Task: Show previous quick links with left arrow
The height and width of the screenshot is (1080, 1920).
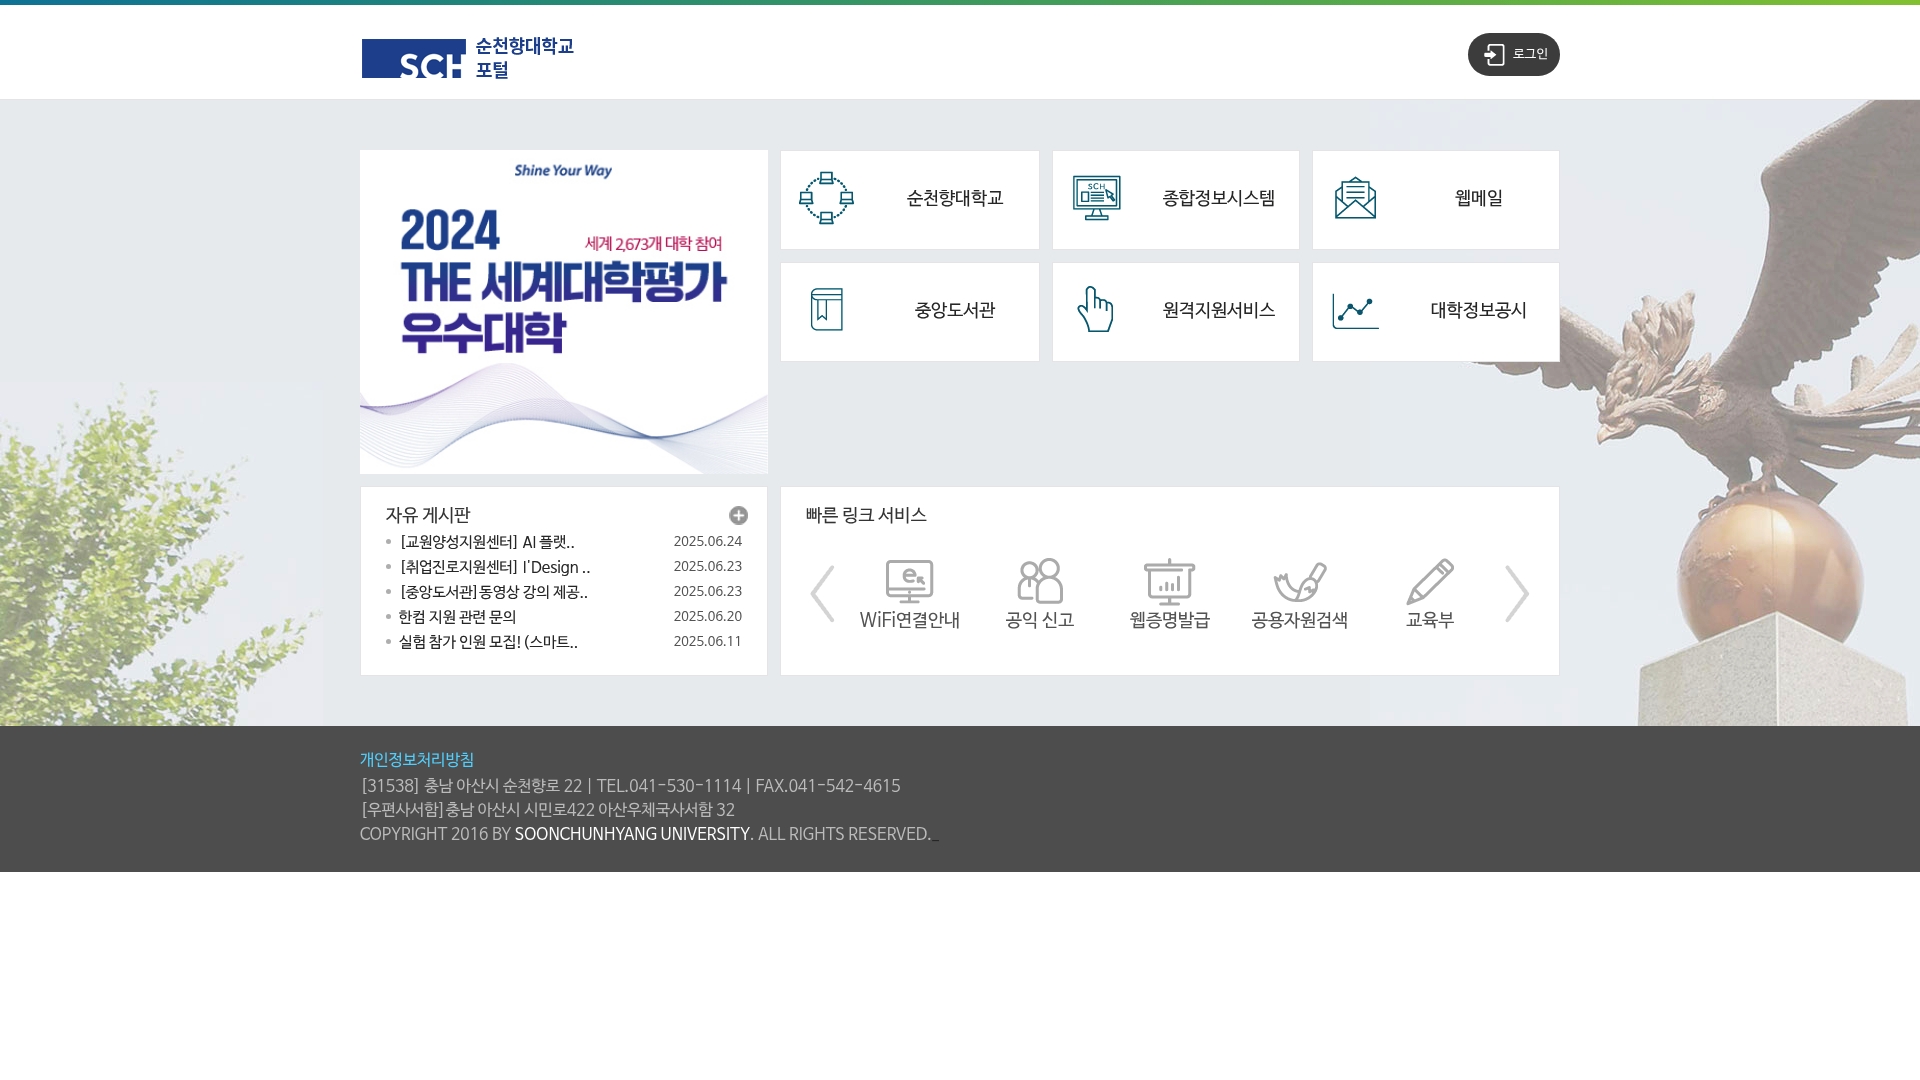Action: [x=822, y=594]
